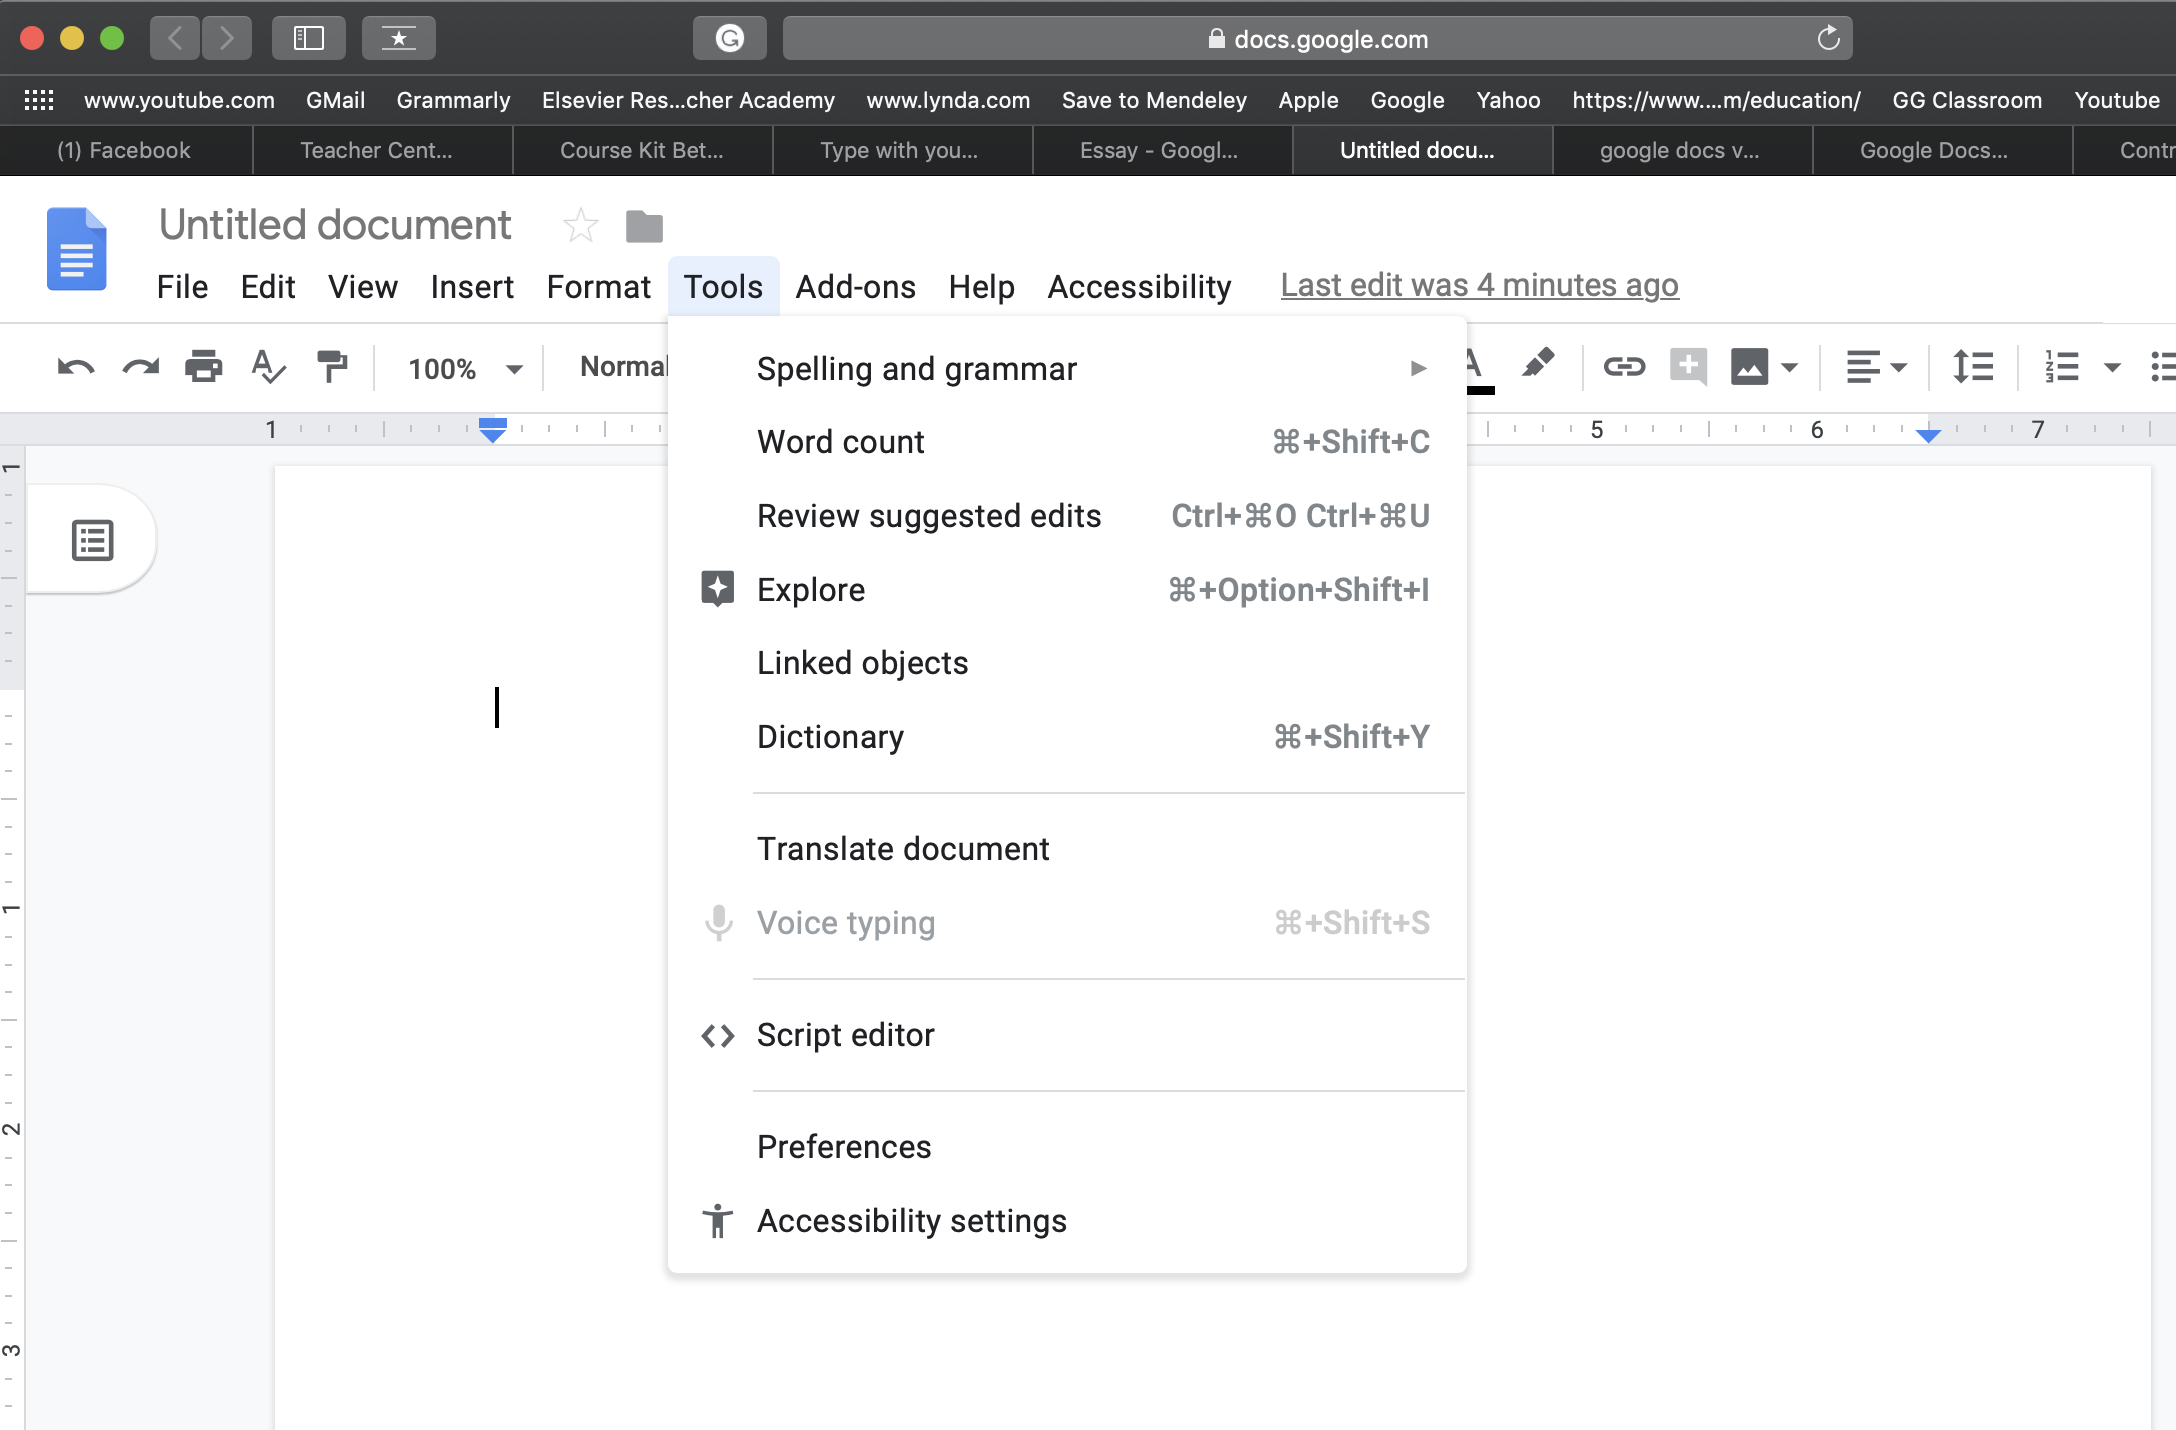Viewport: 2176px width, 1430px height.
Task: Switch to the Essay Google Docs tab
Action: (1158, 148)
